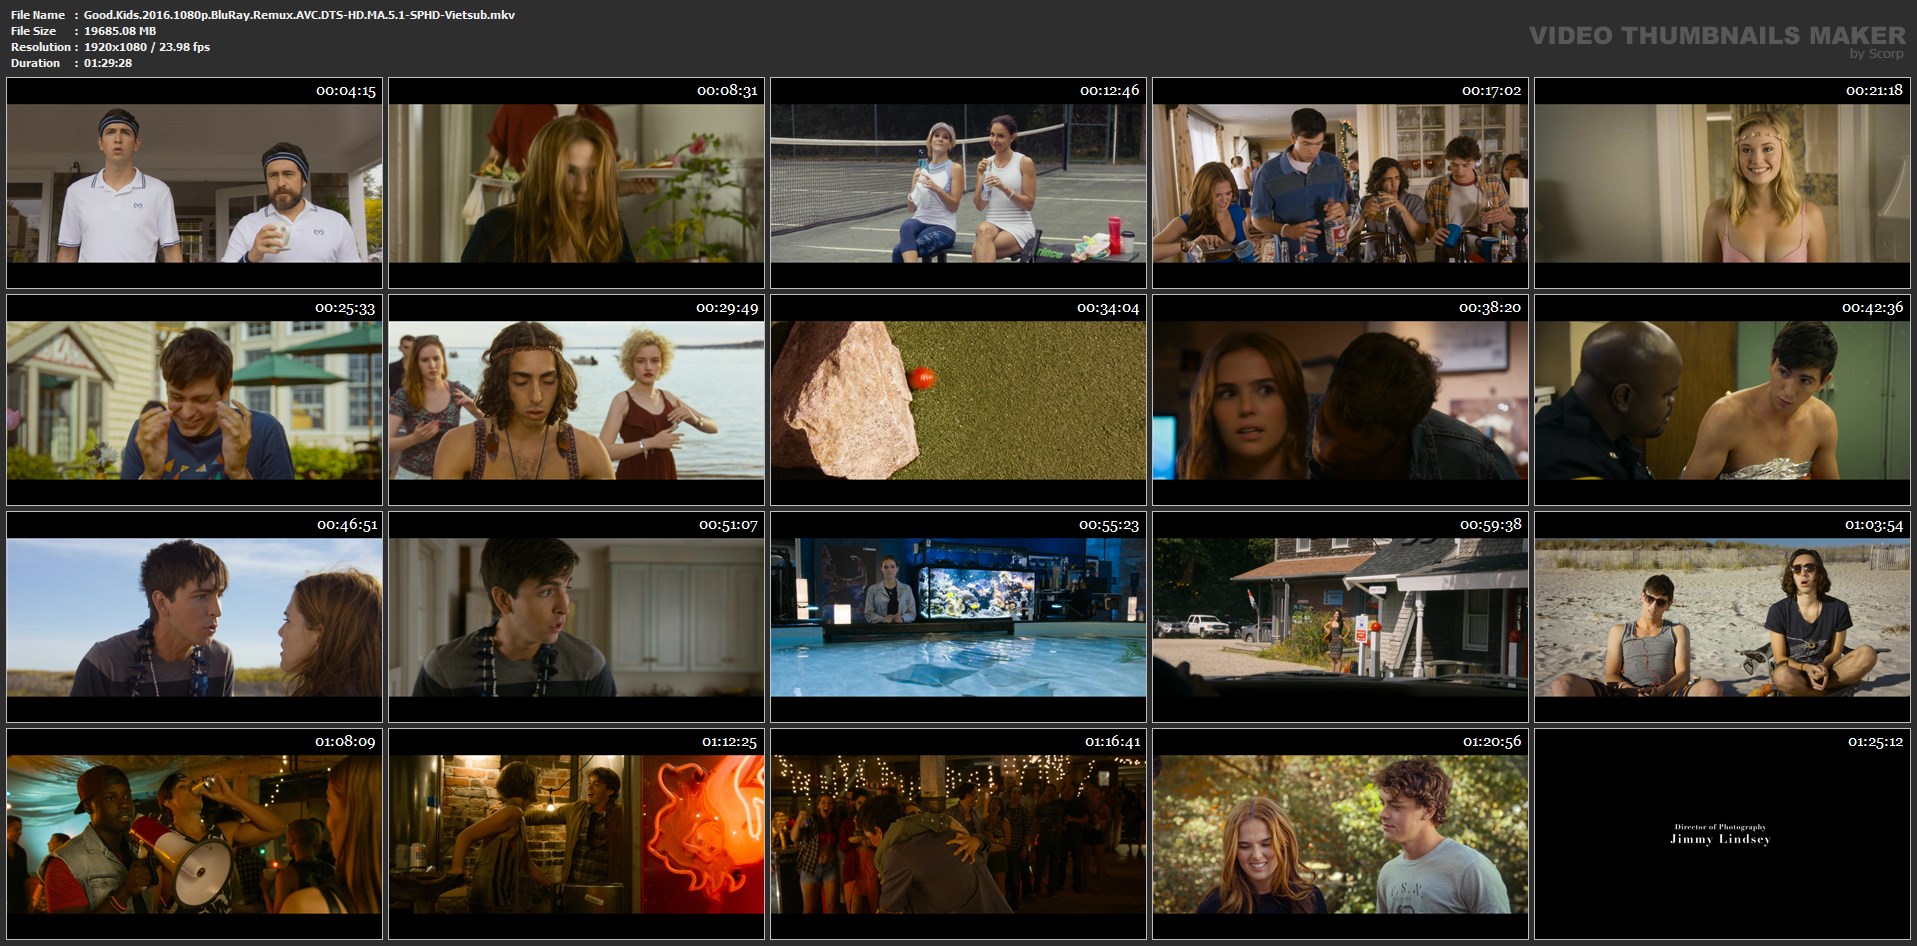1917x946 pixels.
Task: Select the thumbnail at 00:42:36
Action: (x=1722, y=400)
